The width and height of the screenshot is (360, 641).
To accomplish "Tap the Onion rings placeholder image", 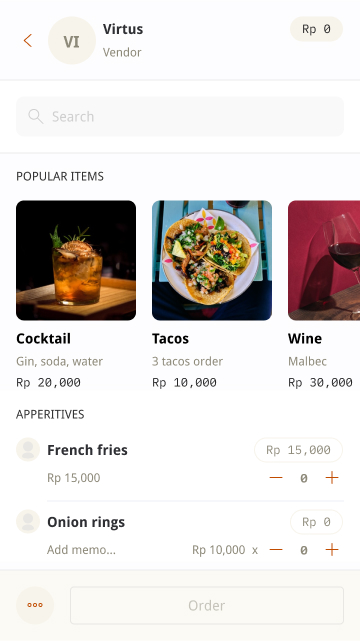I will [28, 522].
